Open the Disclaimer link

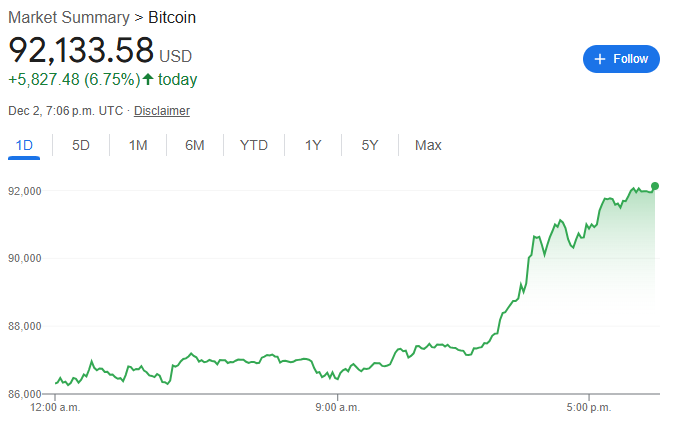(162, 111)
